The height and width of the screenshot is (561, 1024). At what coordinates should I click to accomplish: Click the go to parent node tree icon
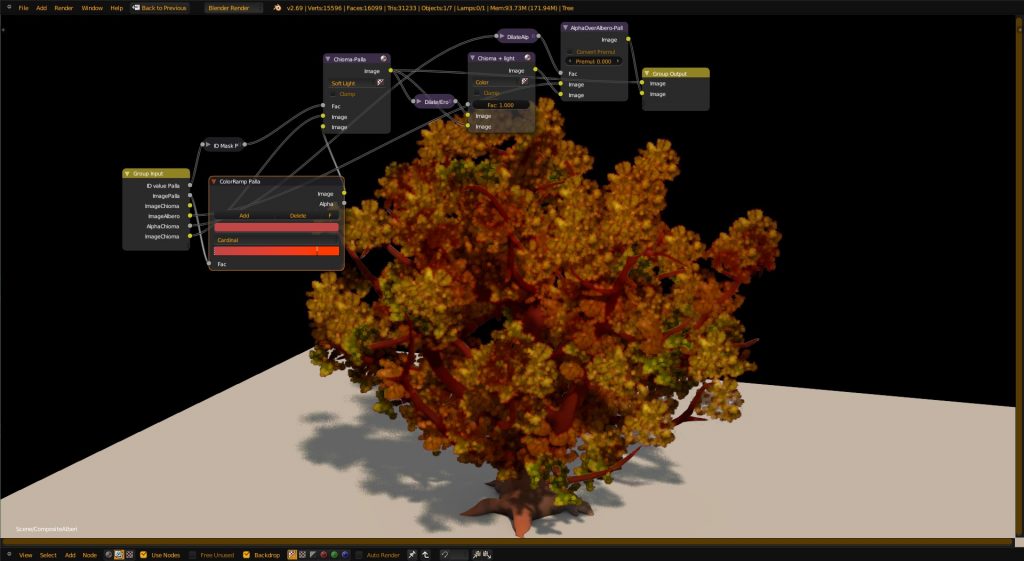(x=425, y=554)
